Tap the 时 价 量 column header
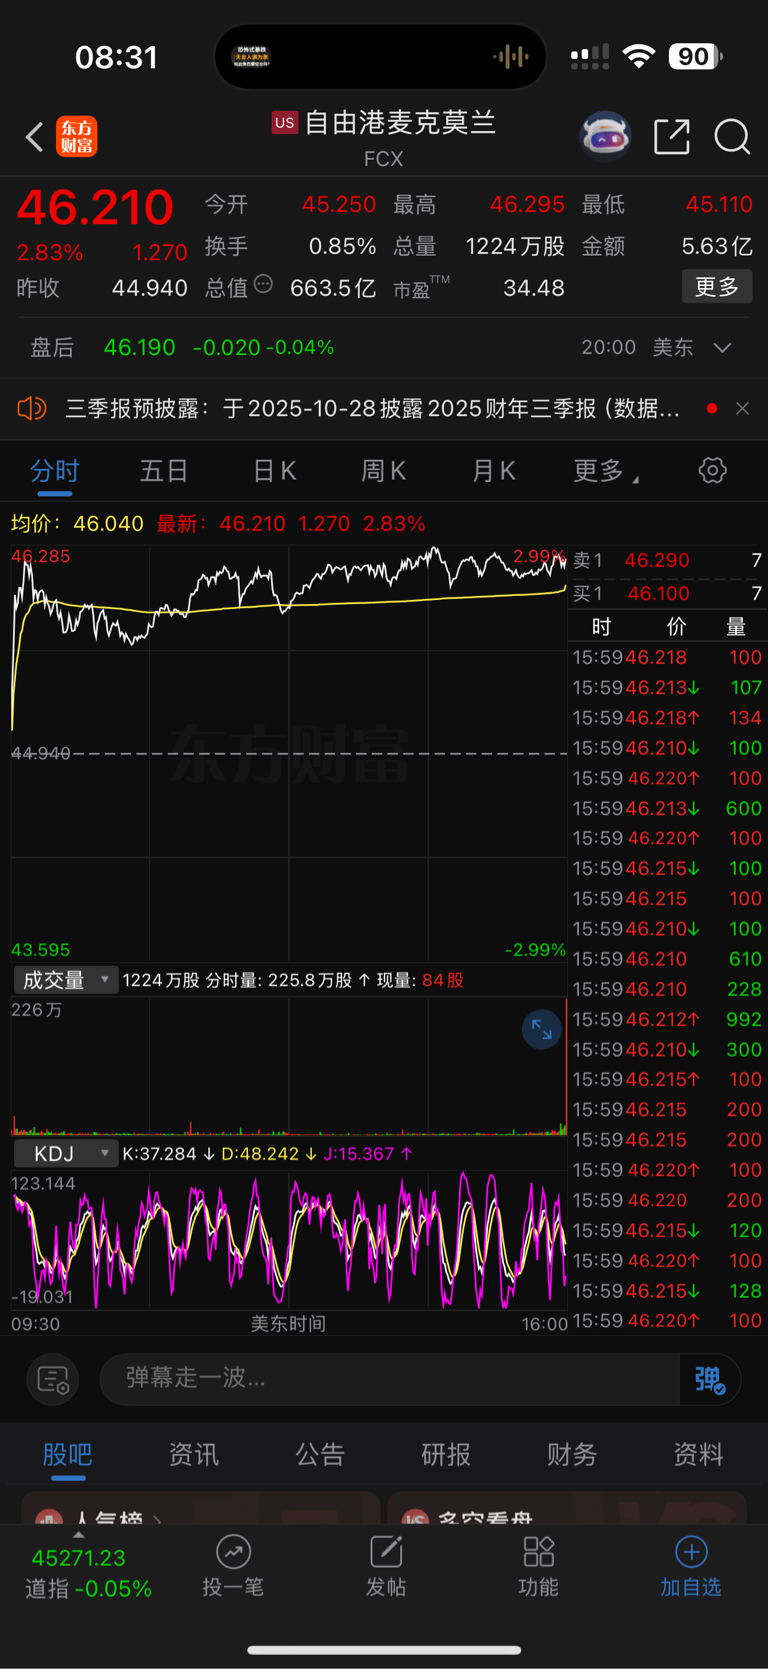 (667, 626)
